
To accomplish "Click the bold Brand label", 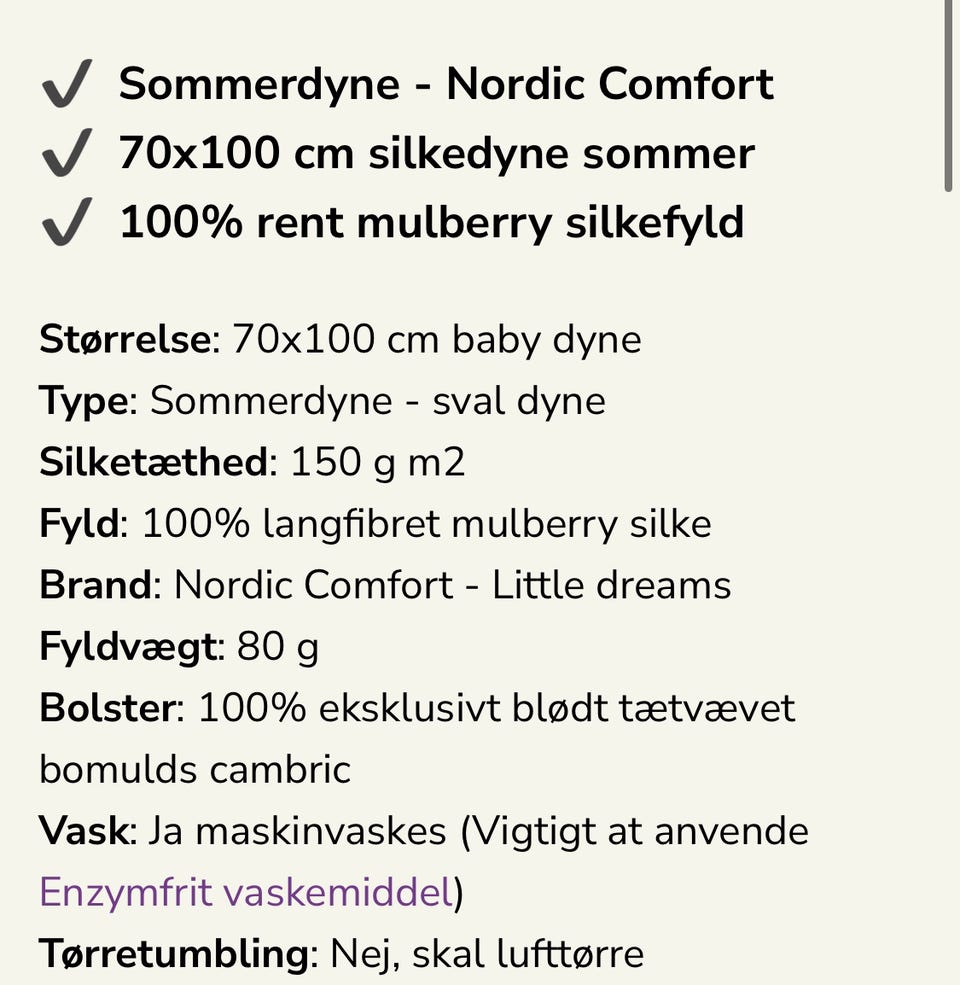I will pyautogui.click(x=95, y=585).
